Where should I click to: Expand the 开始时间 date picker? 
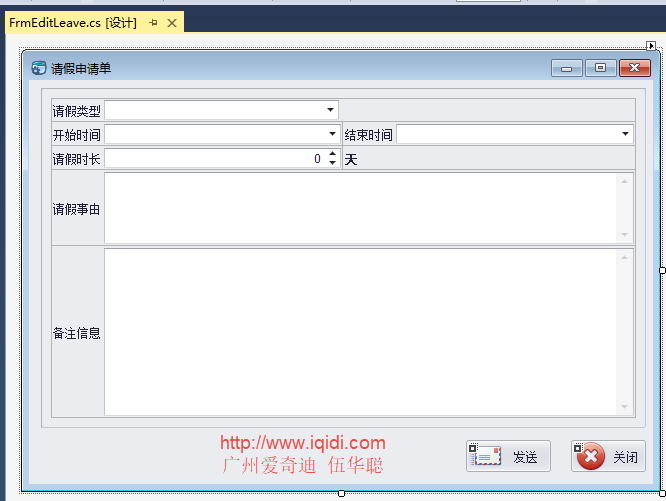tap(332, 134)
